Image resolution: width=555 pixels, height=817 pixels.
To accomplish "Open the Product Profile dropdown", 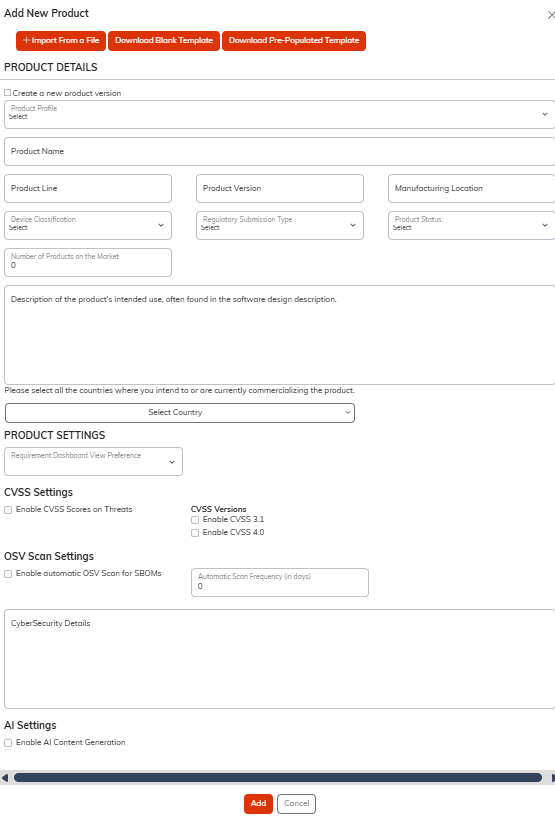I will [279, 115].
